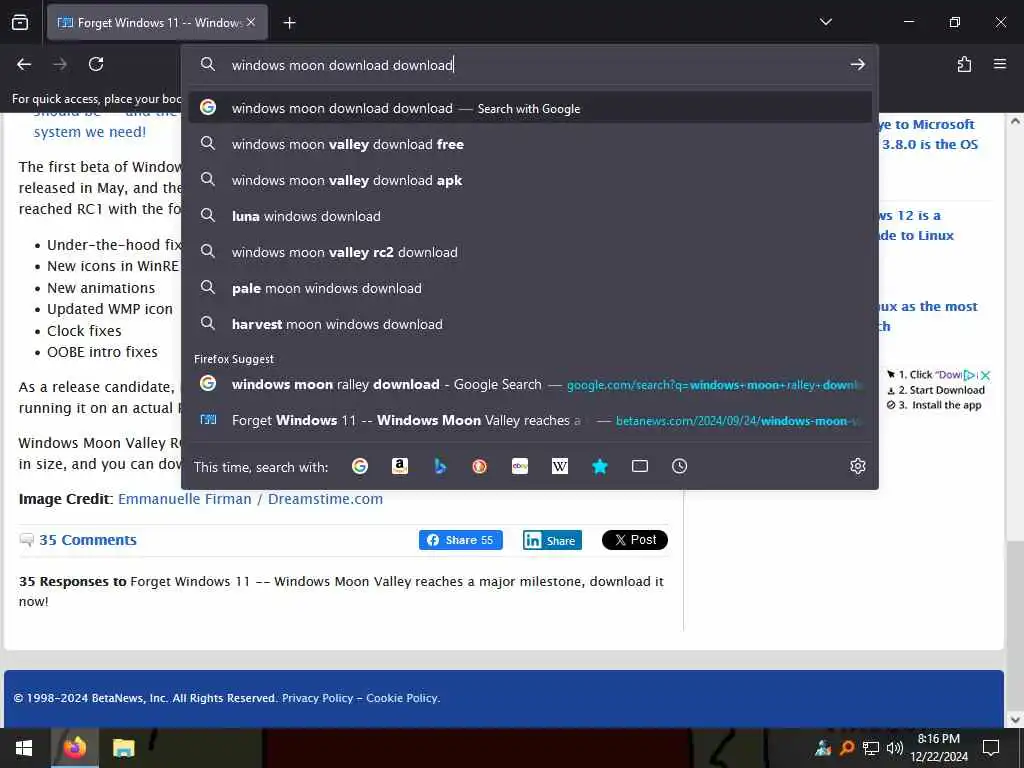This screenshot has height=768, width=1024.
Task: Open Firefox View in the tab bar
Action: 20,22
